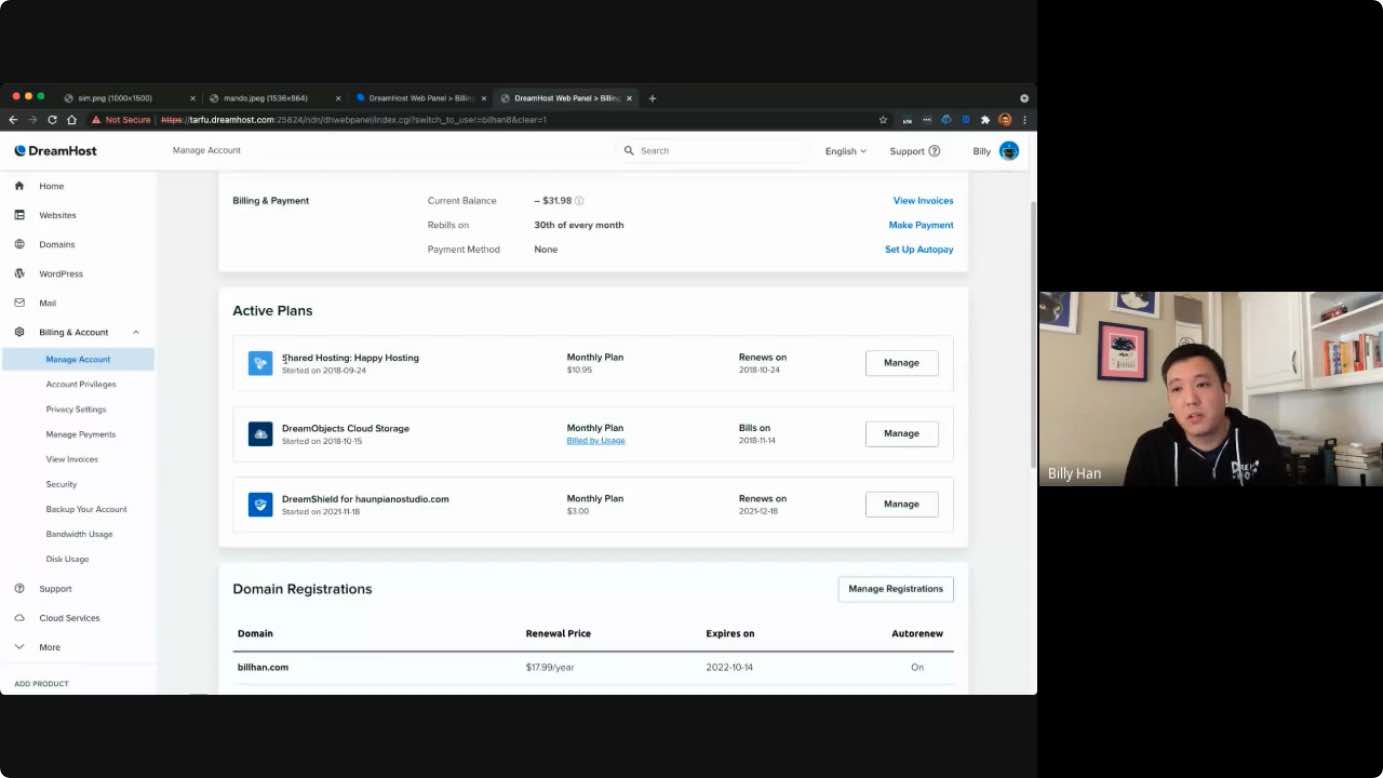Select Bandwidth Usage in the sidebar

point(79,534)
